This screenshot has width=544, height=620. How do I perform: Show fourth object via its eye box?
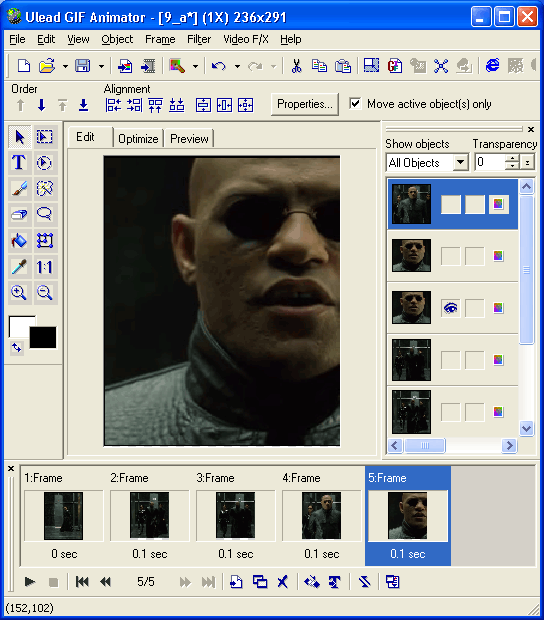[451, 359]
